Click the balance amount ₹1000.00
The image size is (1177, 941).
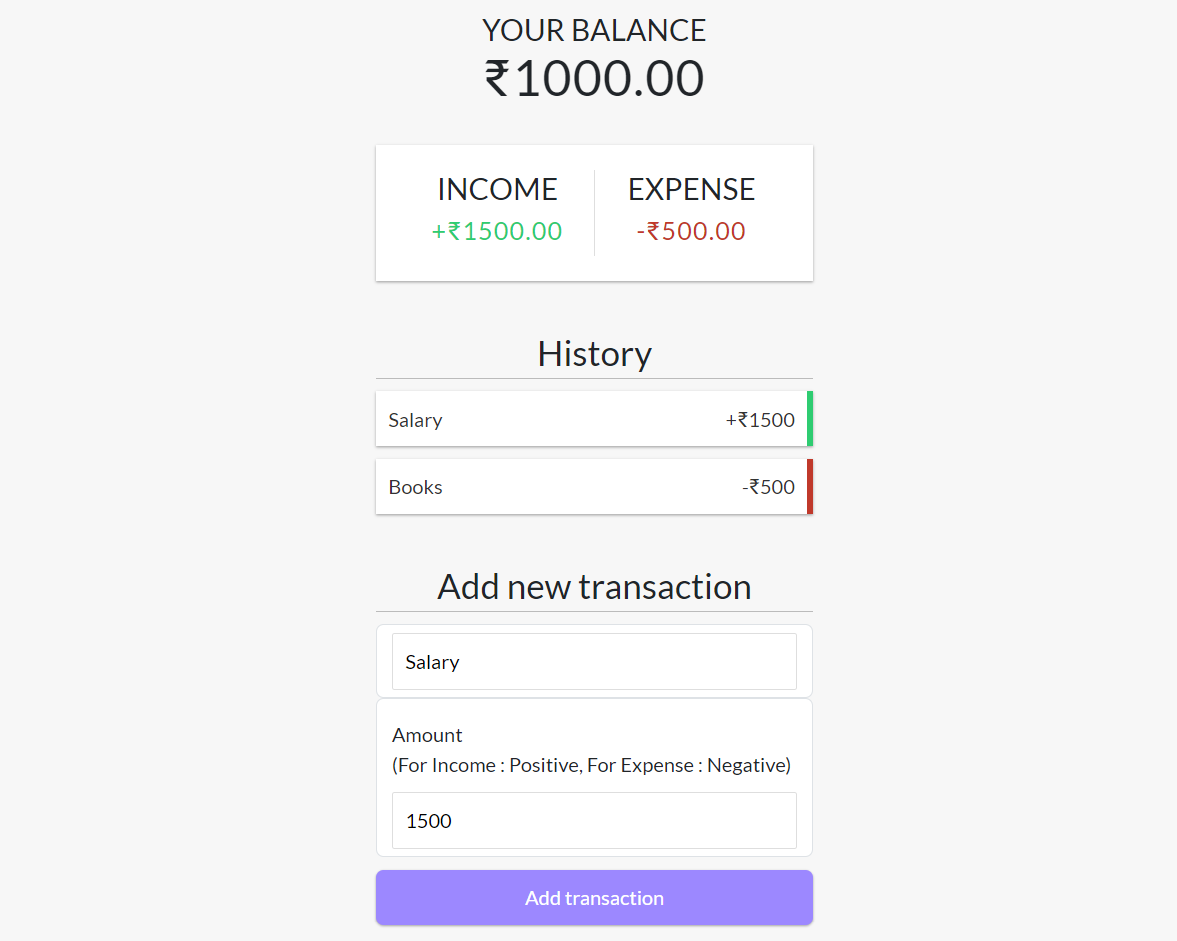pyautogui.click(x=594, y=78)
